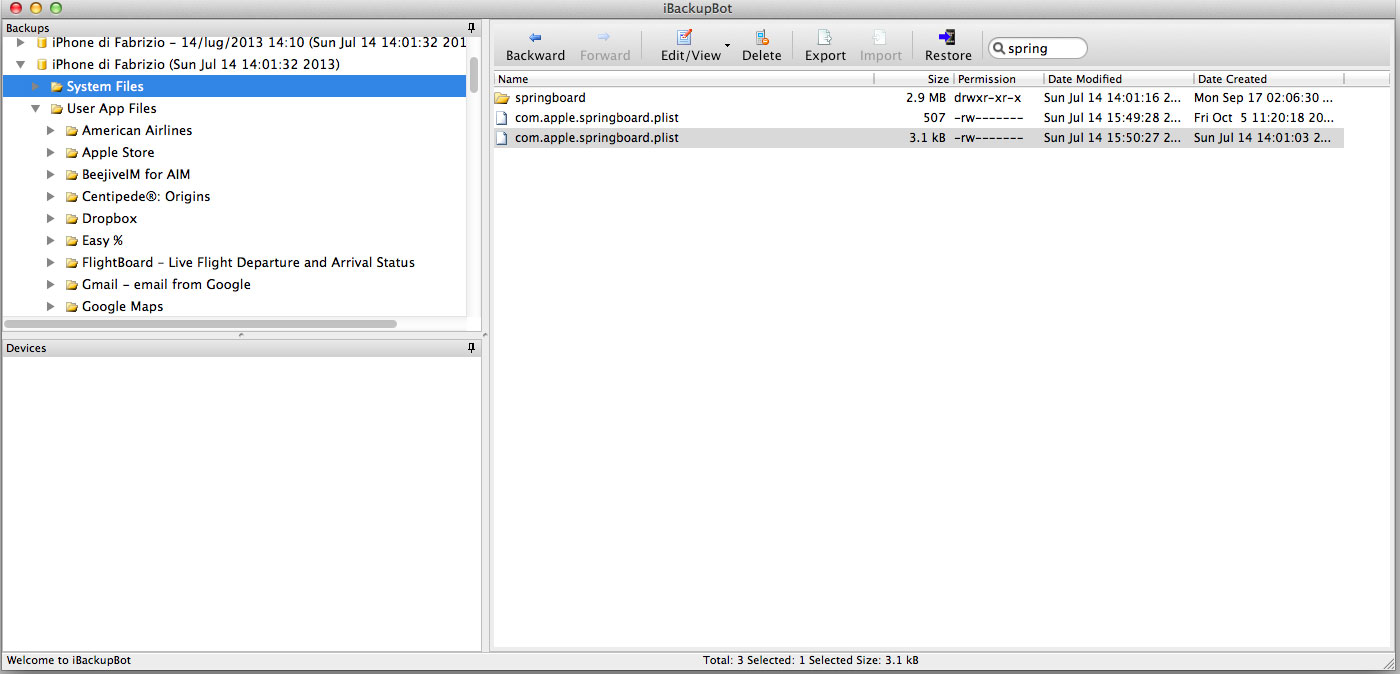Click the Import toolbar icon

click(880, 38)
